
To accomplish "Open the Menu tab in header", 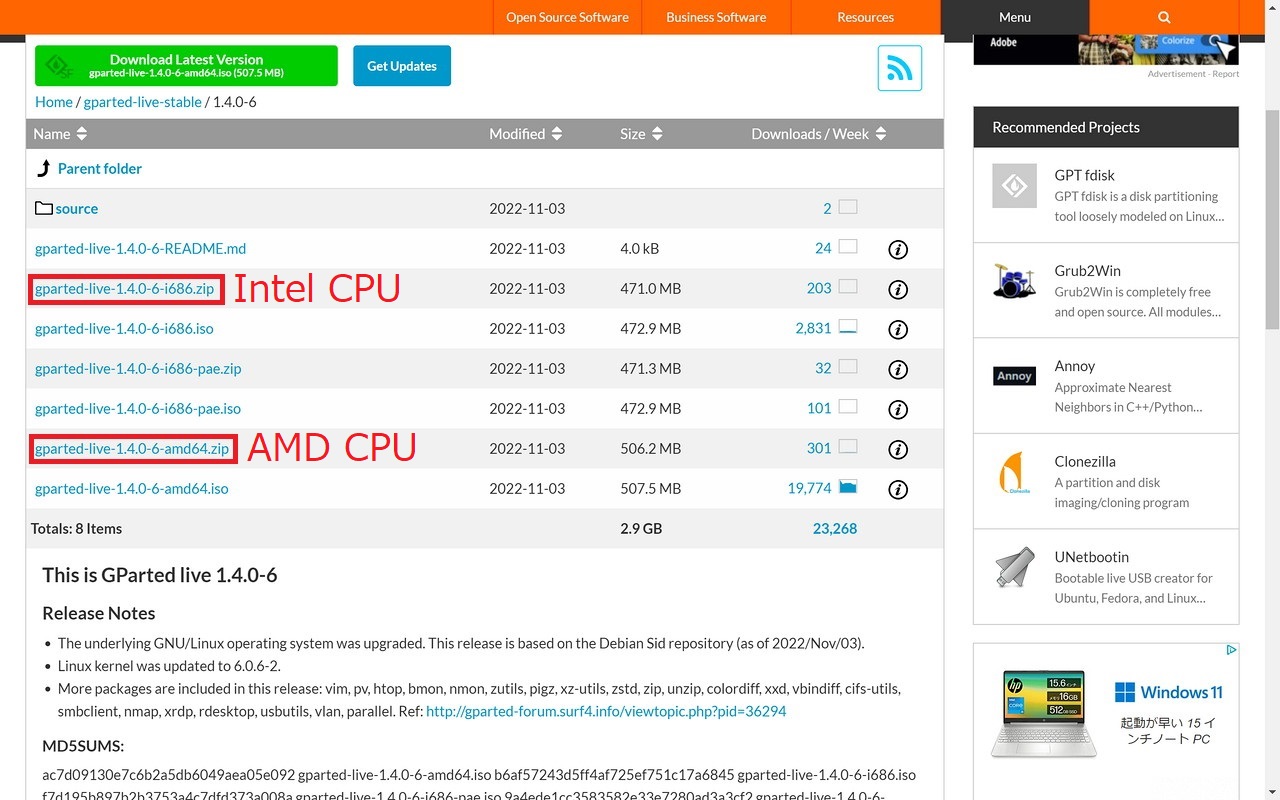I will [x=1014, y=17].
